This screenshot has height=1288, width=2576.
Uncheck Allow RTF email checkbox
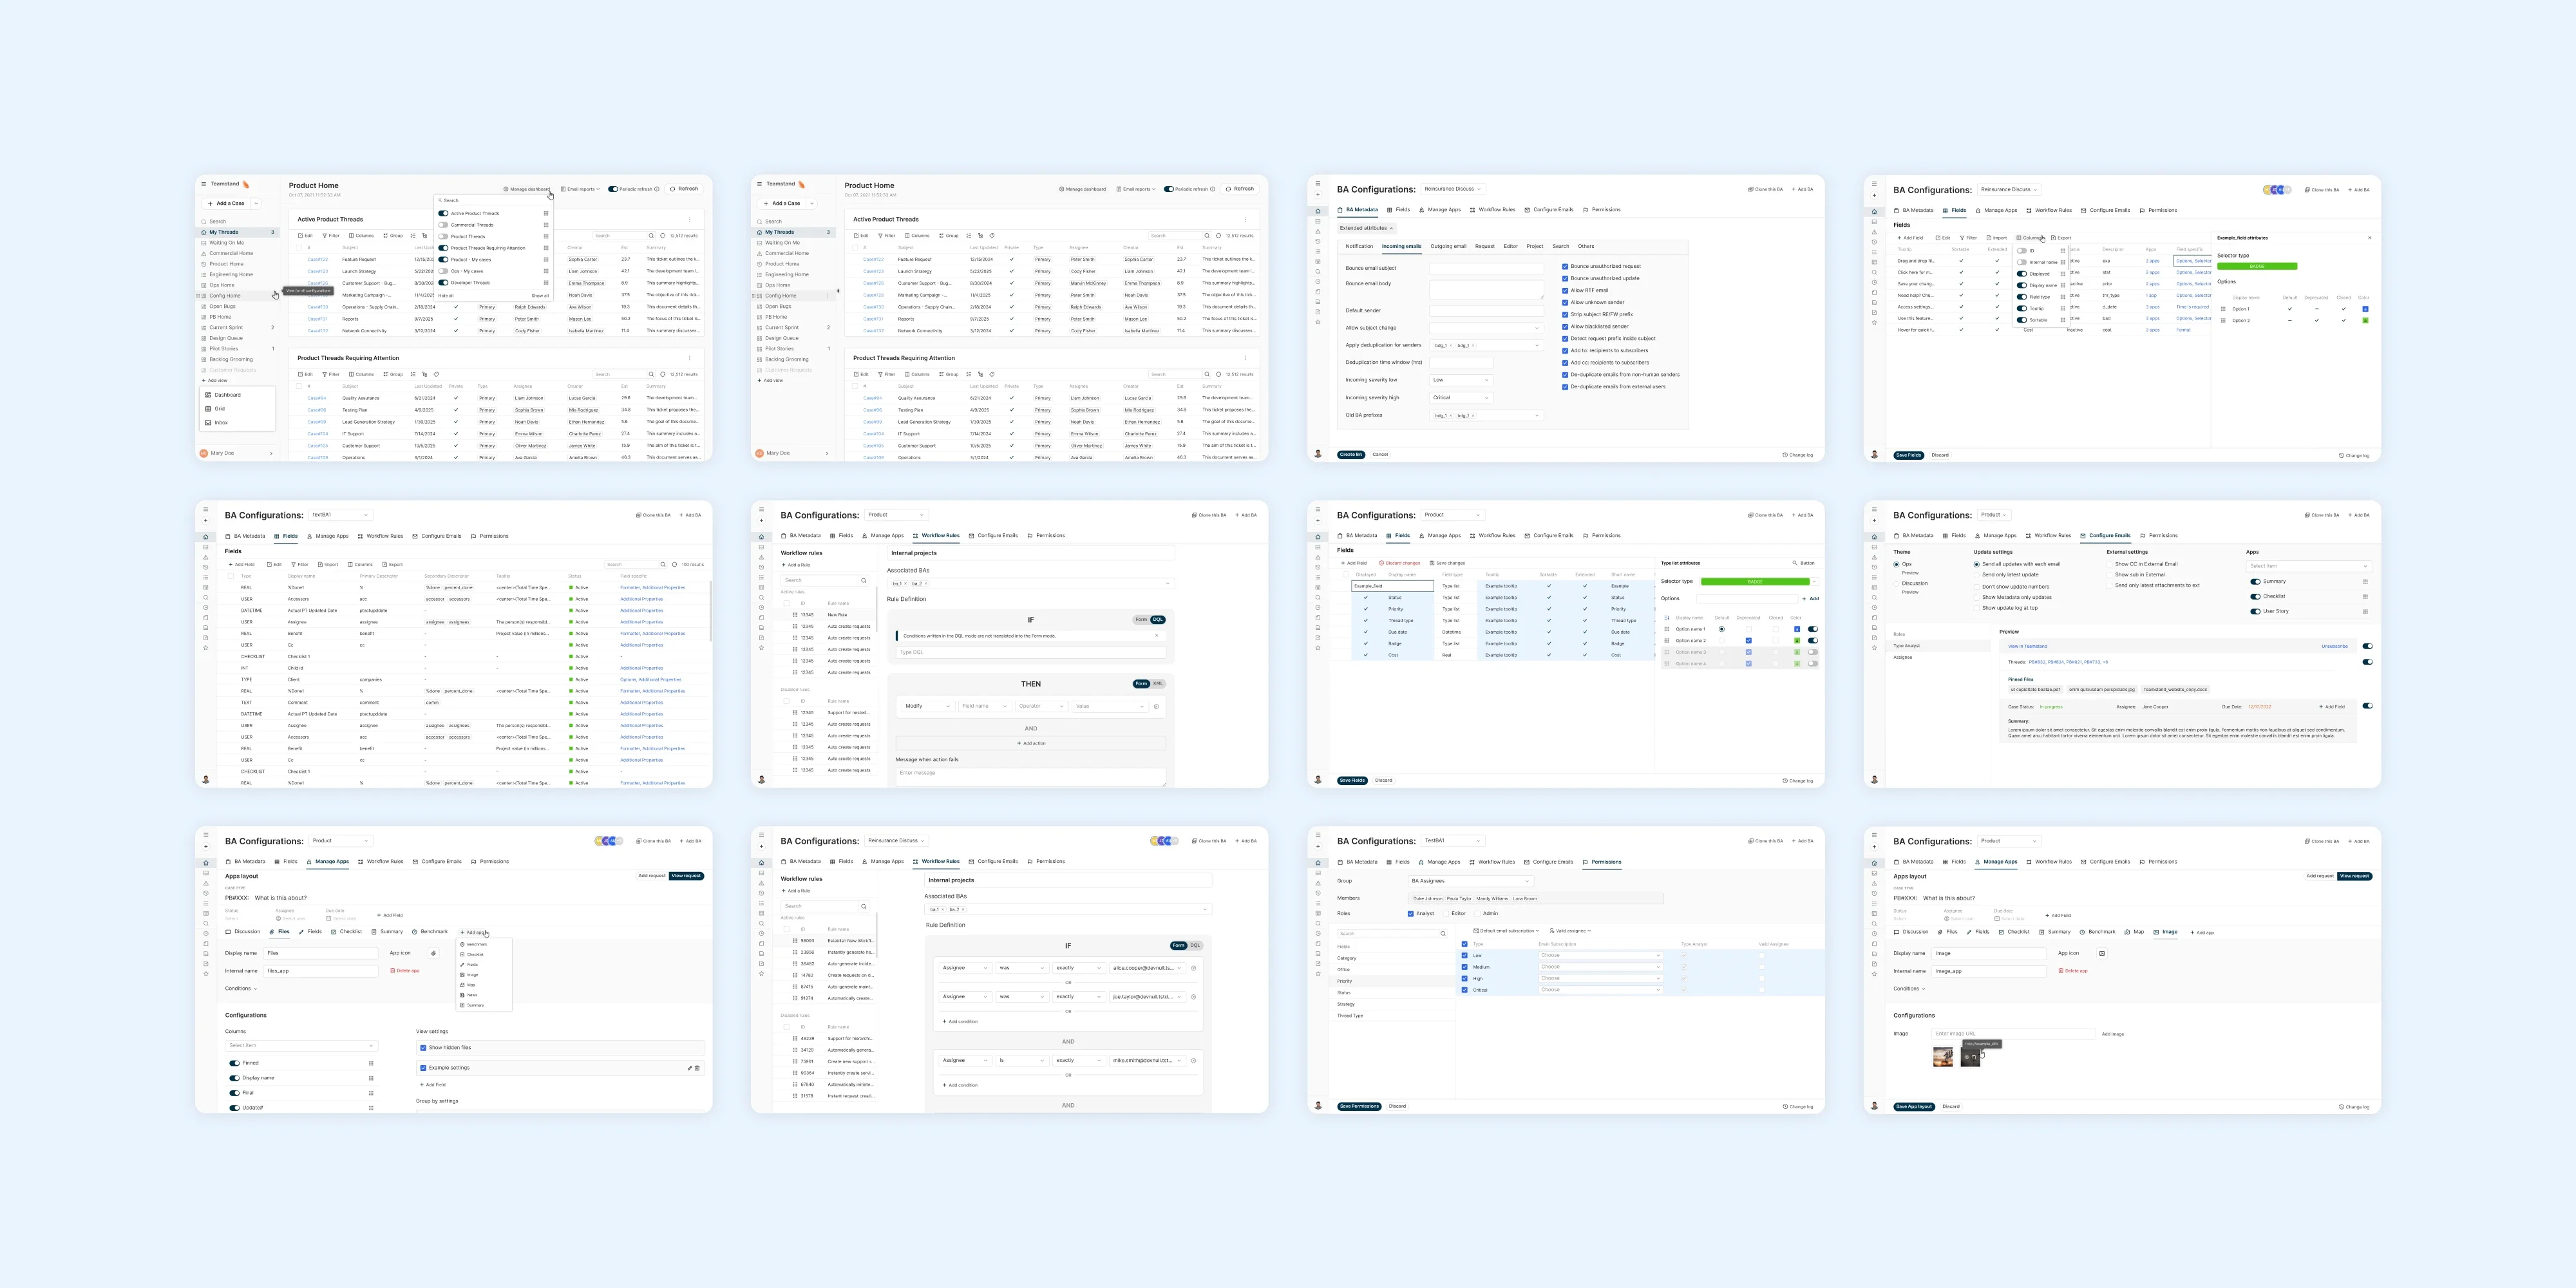1565,291
